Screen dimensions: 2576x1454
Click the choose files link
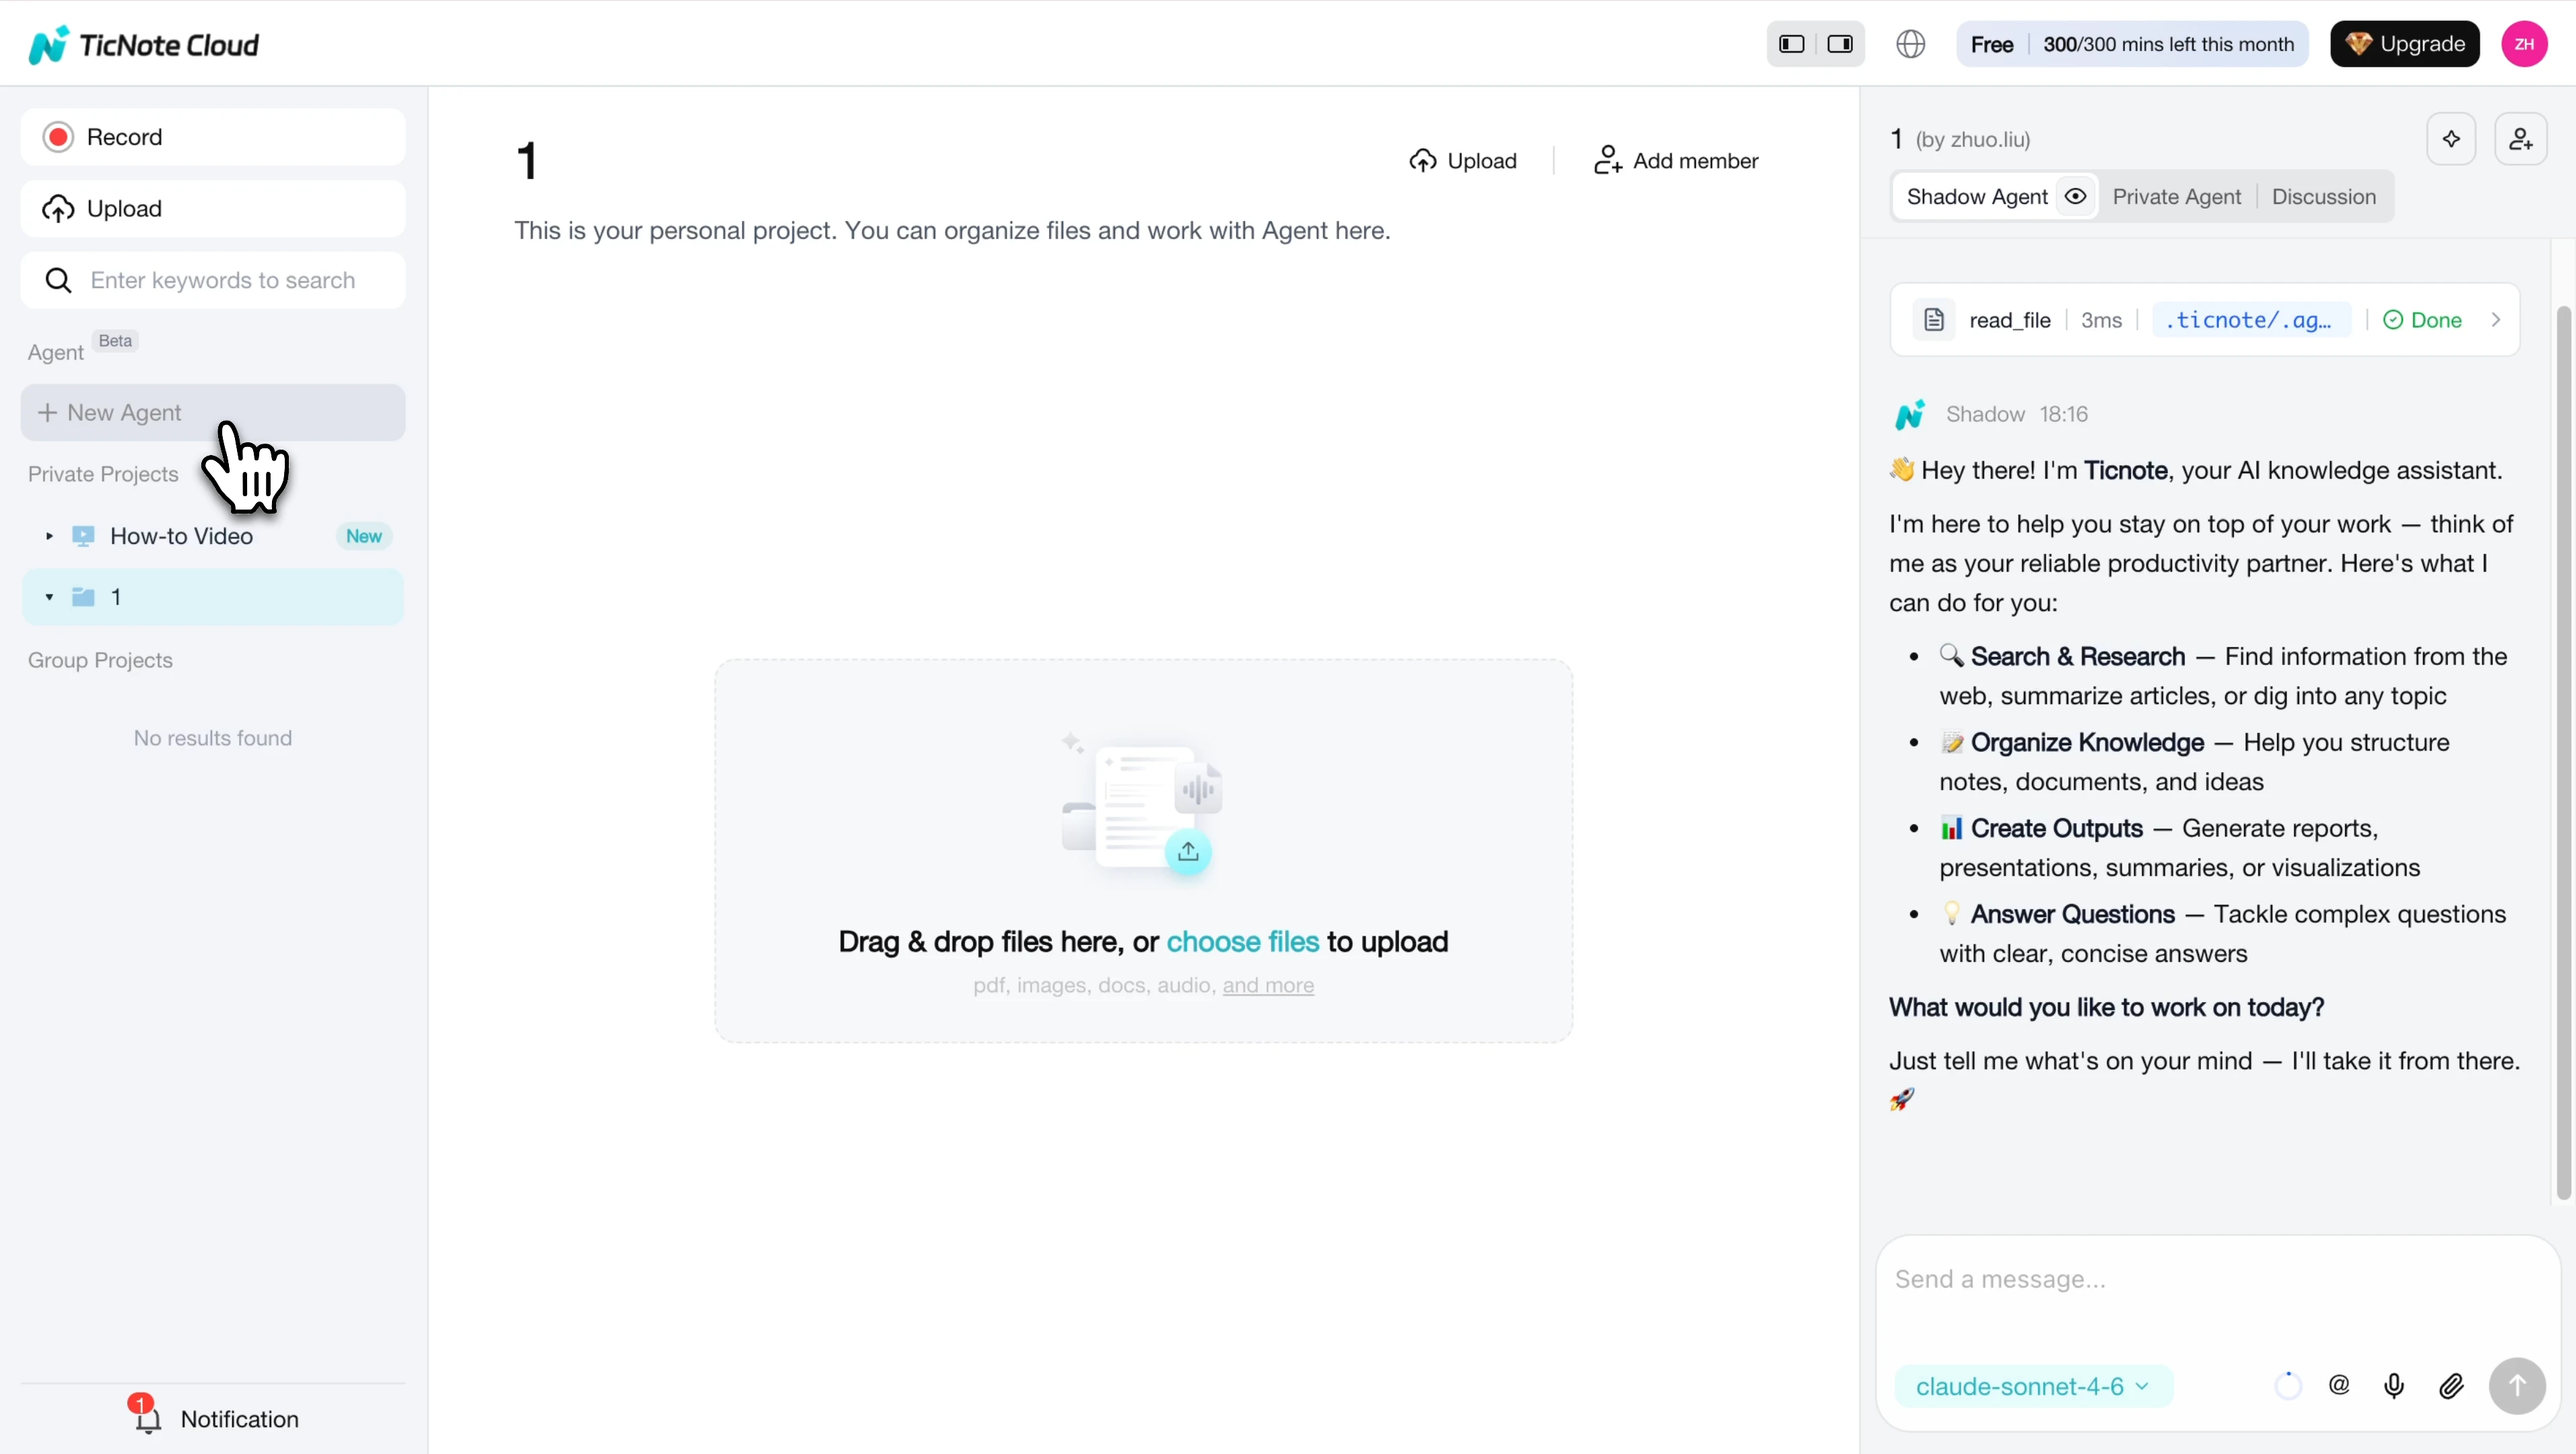1243,942
